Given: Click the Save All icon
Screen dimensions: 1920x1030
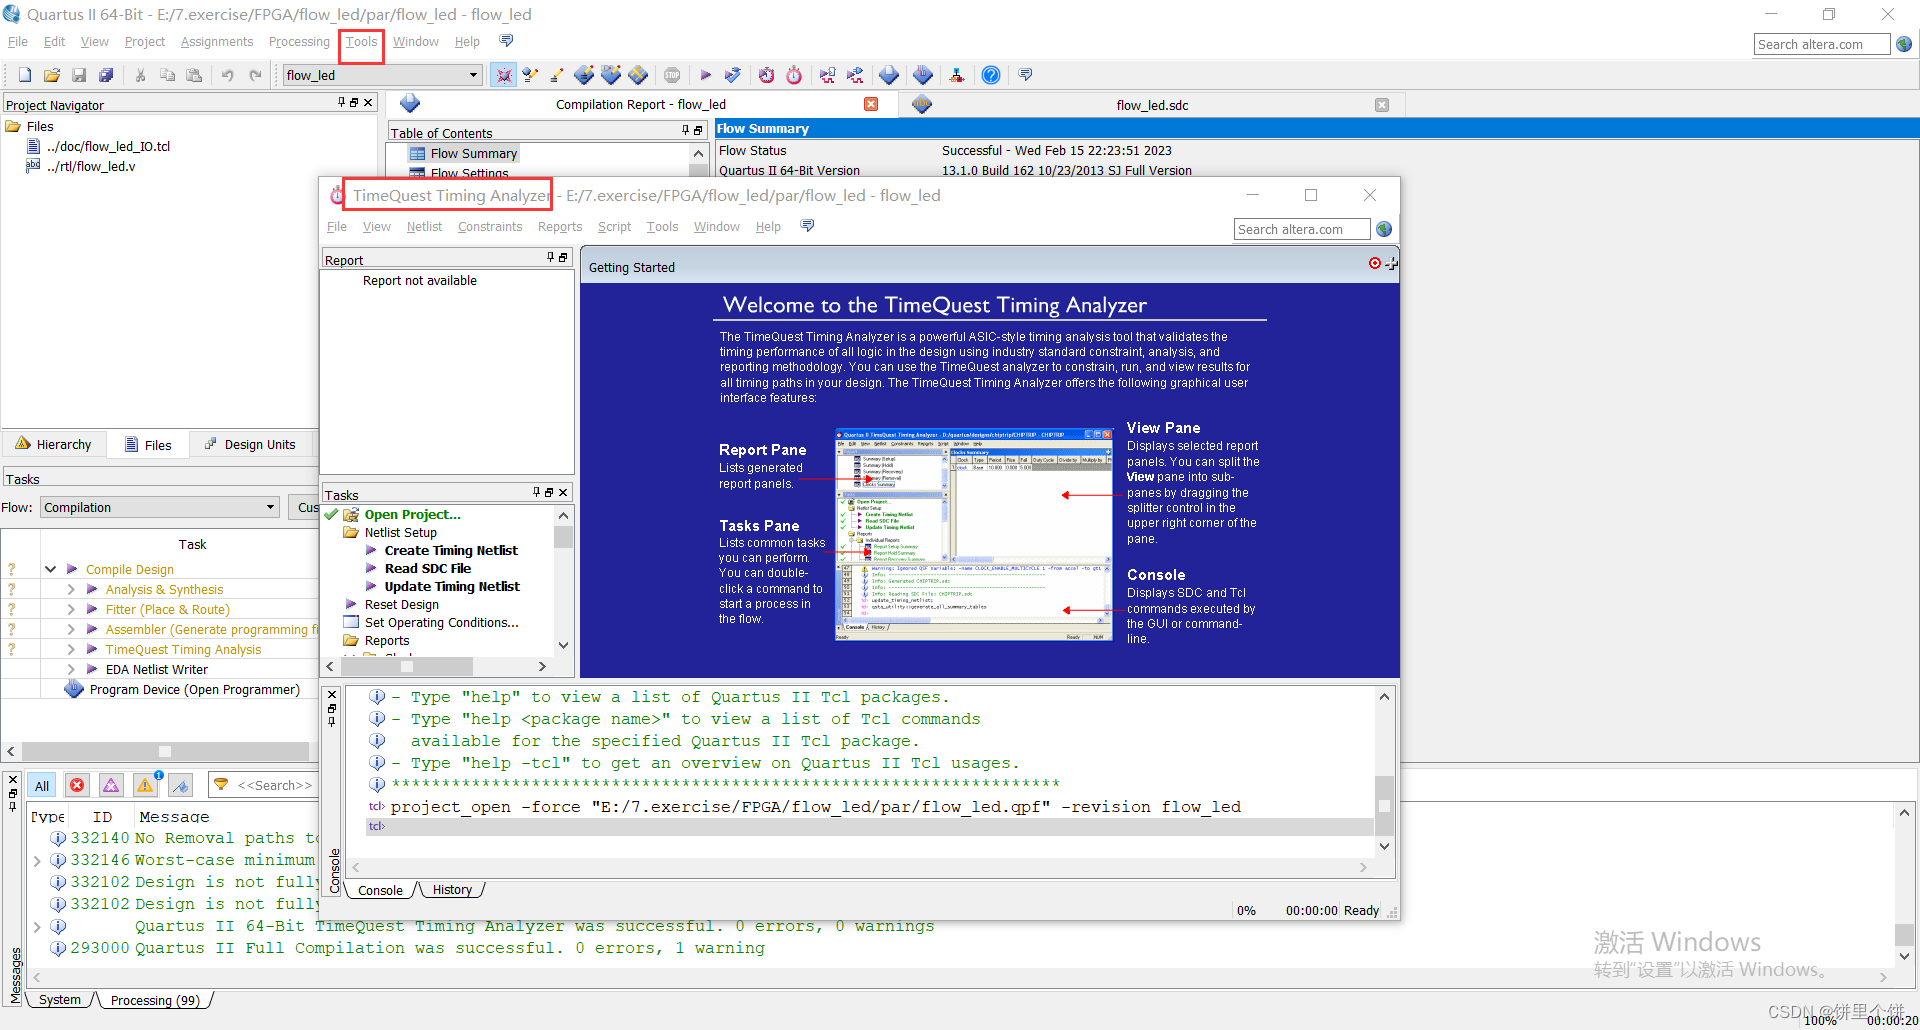Looking at the screenshot, I should (x=106, y=75).
